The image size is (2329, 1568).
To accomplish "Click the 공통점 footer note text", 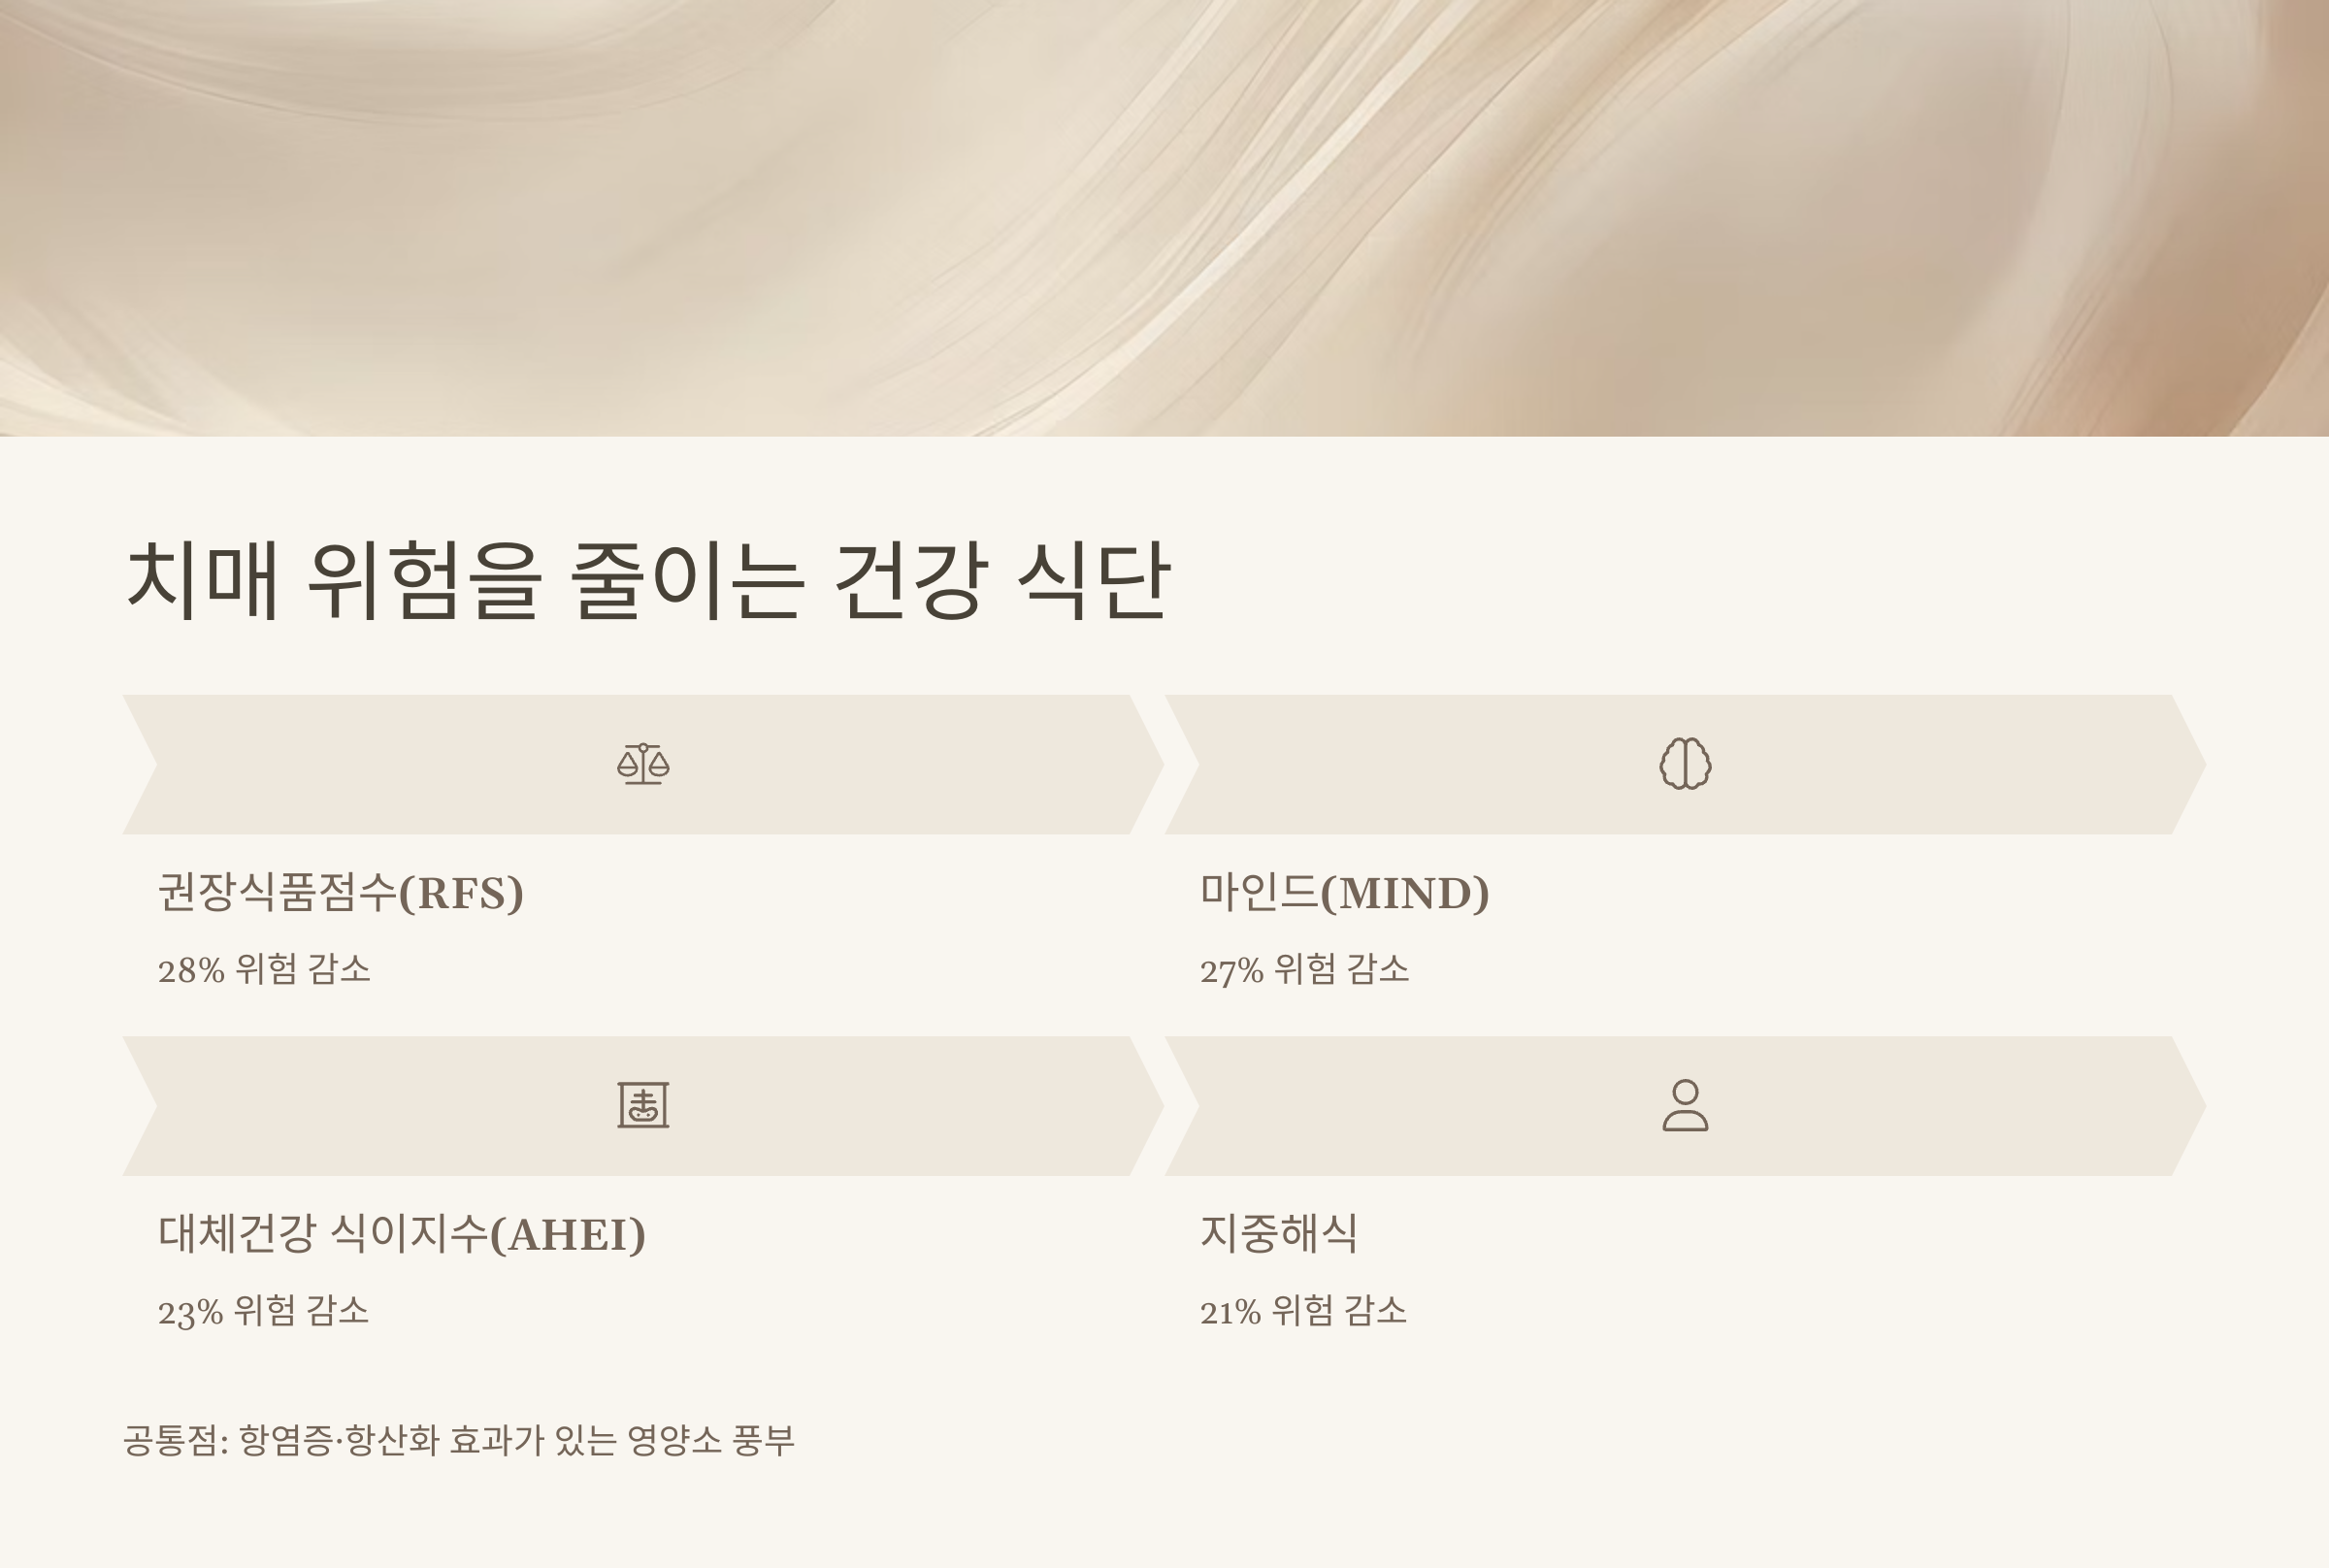I will (459, 1441).
